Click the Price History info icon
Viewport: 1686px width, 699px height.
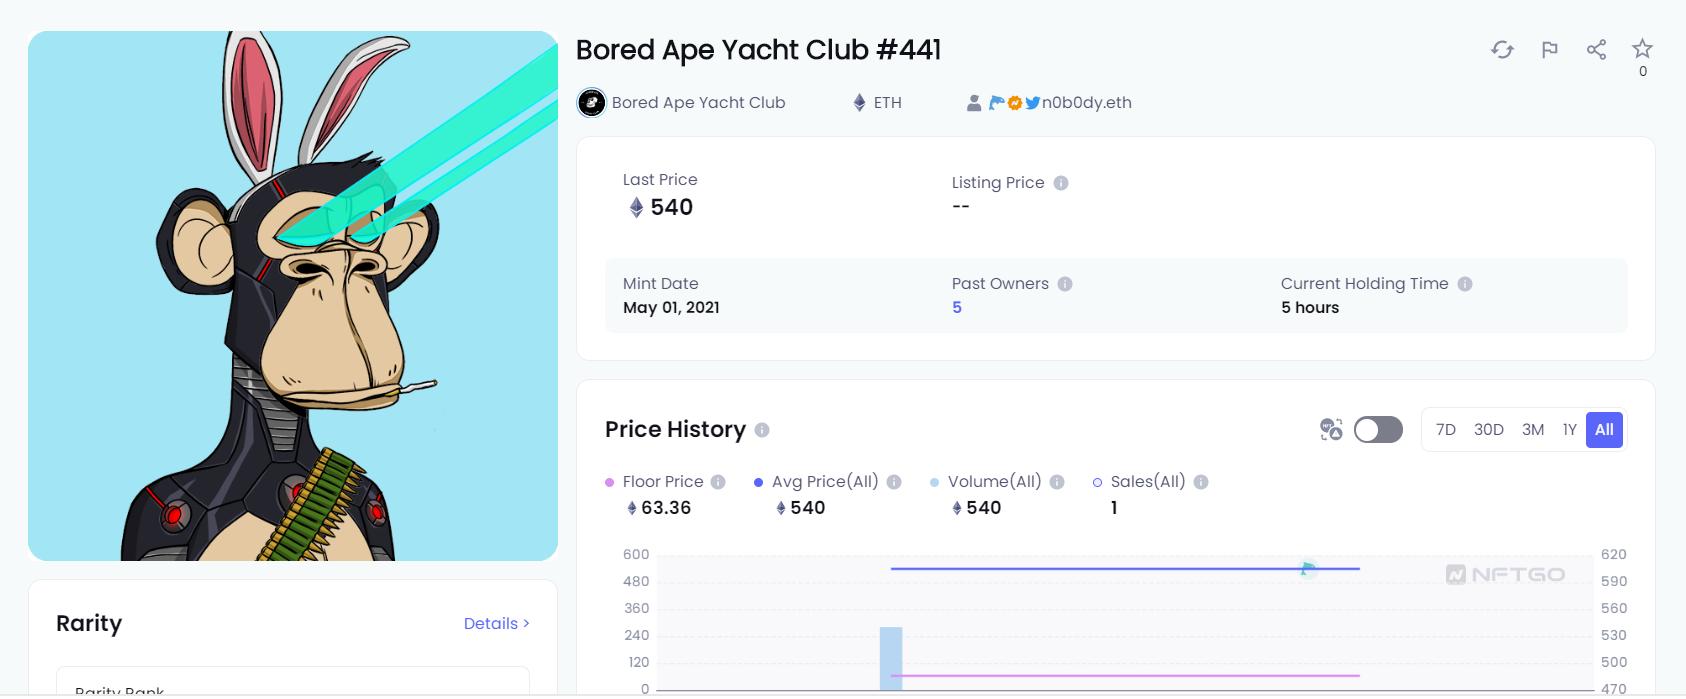click(762, 430)
